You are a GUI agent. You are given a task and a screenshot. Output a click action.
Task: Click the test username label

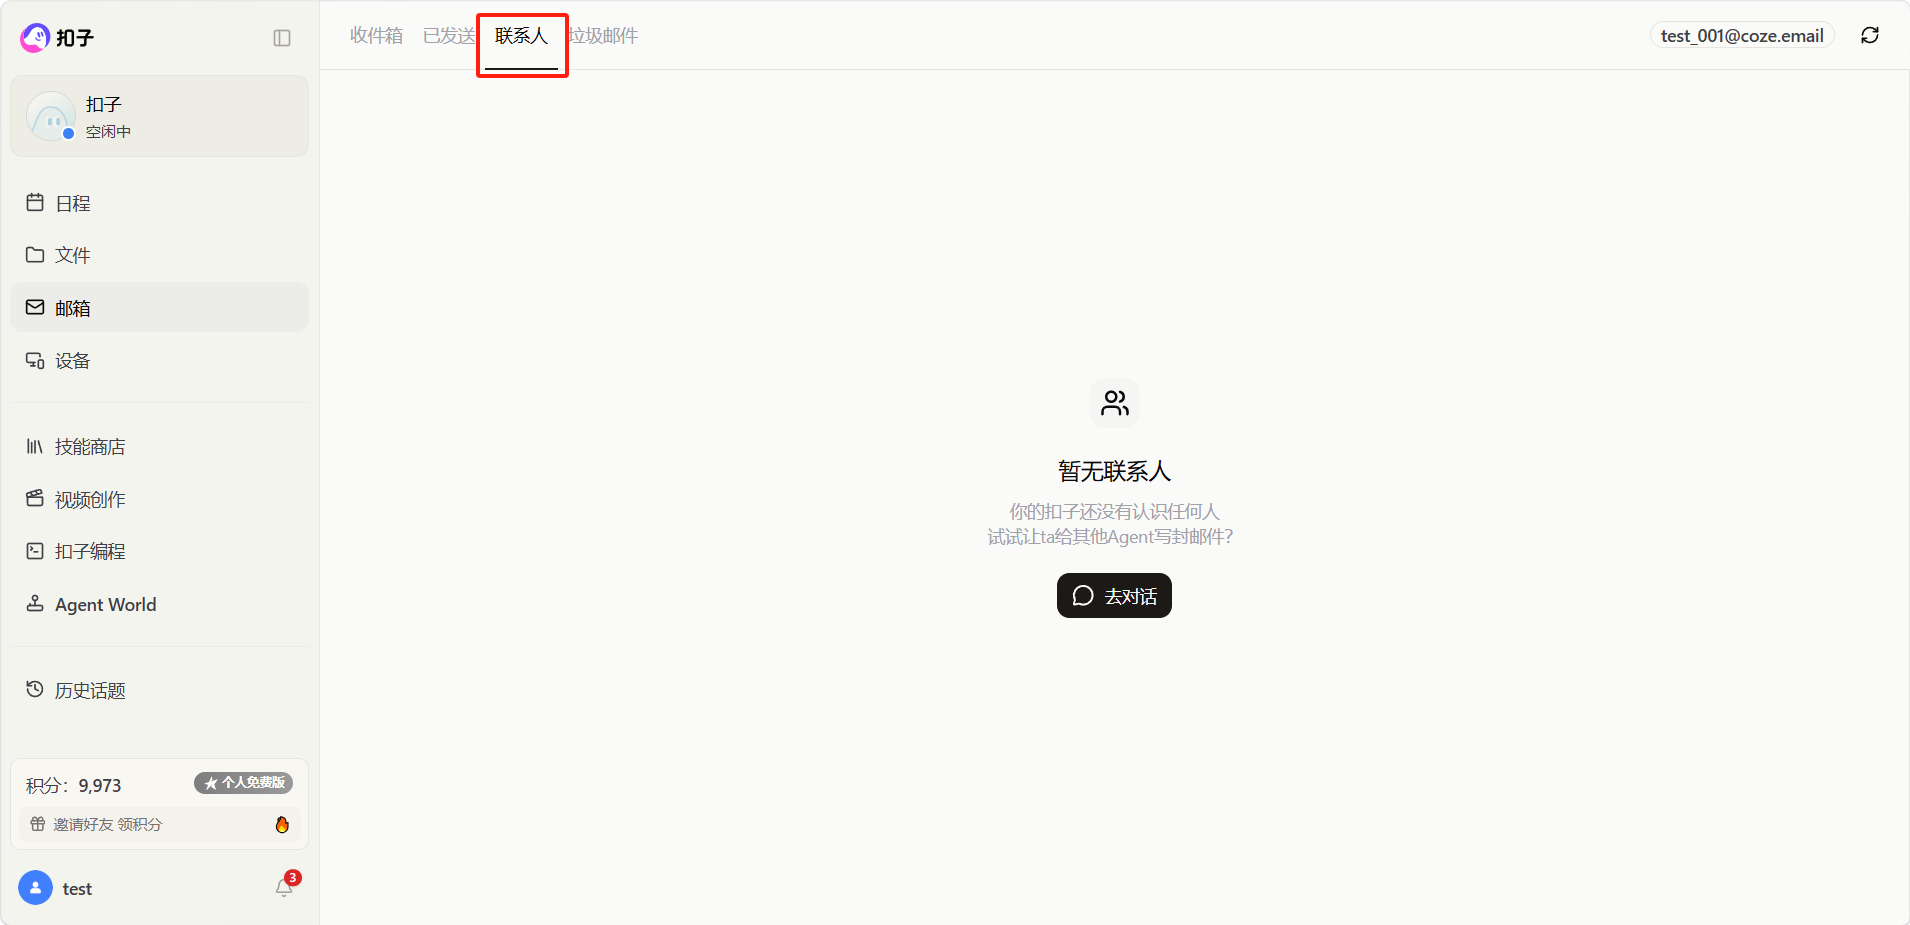click(77, 889)
